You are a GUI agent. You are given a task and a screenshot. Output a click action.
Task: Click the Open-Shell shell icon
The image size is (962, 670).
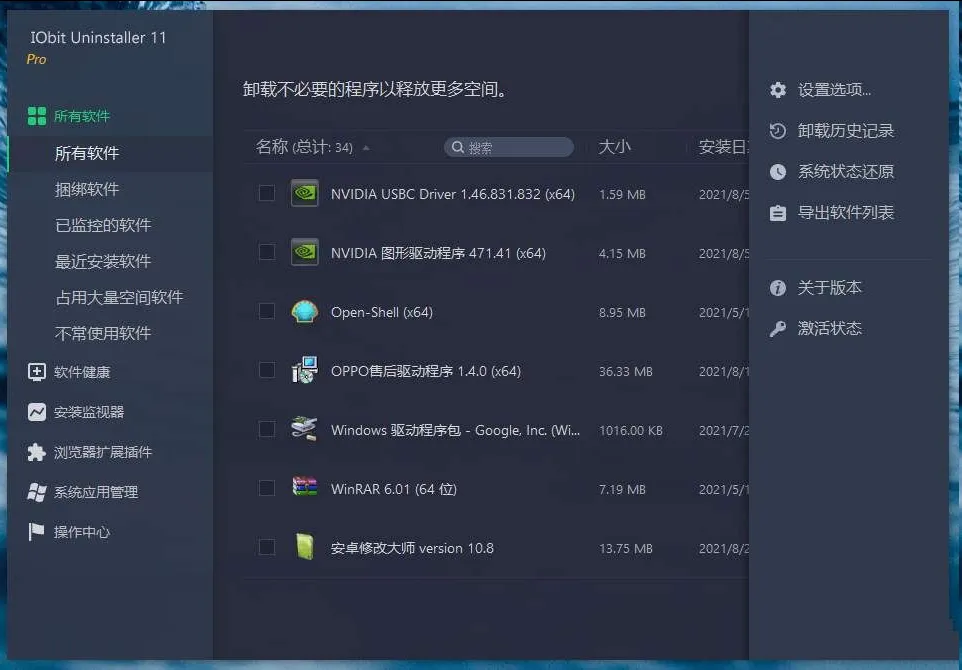click(x=304, y=312)
